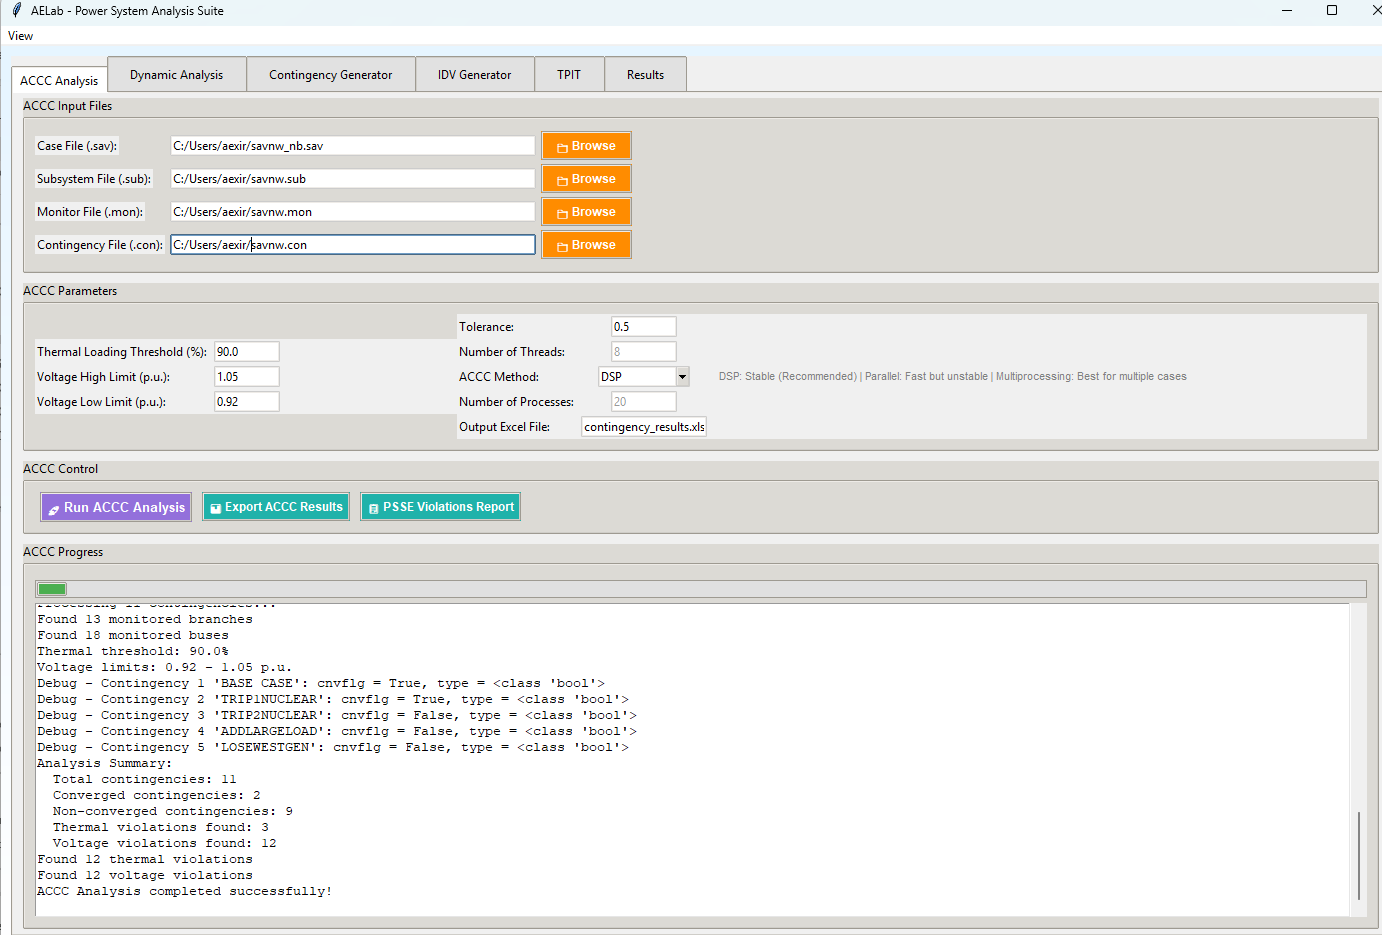Export the ACCC results
This screenshot has width=1382, height=935.
275,506
